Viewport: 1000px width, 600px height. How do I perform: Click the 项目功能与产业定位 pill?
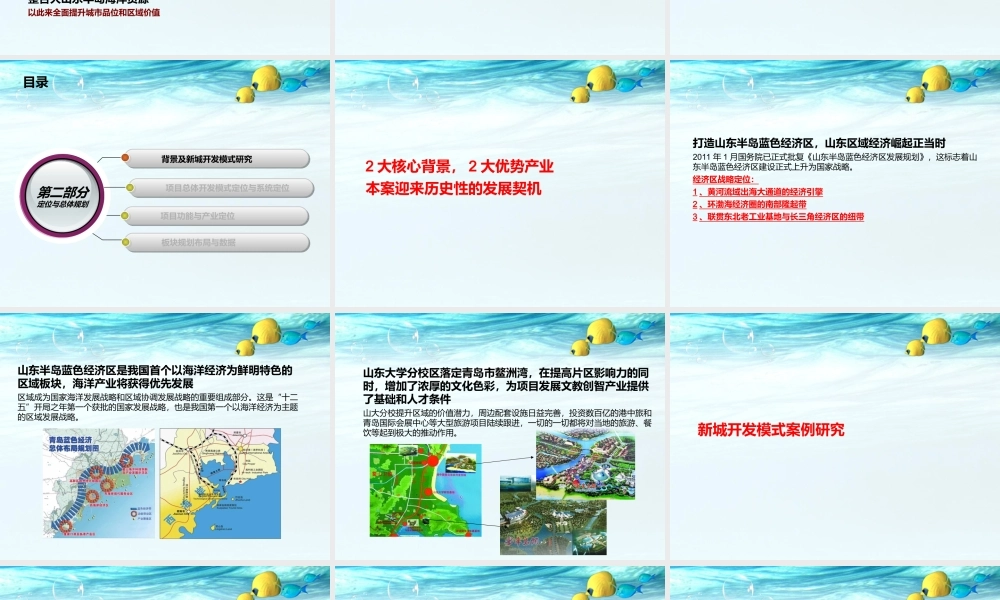pyautogui.click(x=216, y=216)
